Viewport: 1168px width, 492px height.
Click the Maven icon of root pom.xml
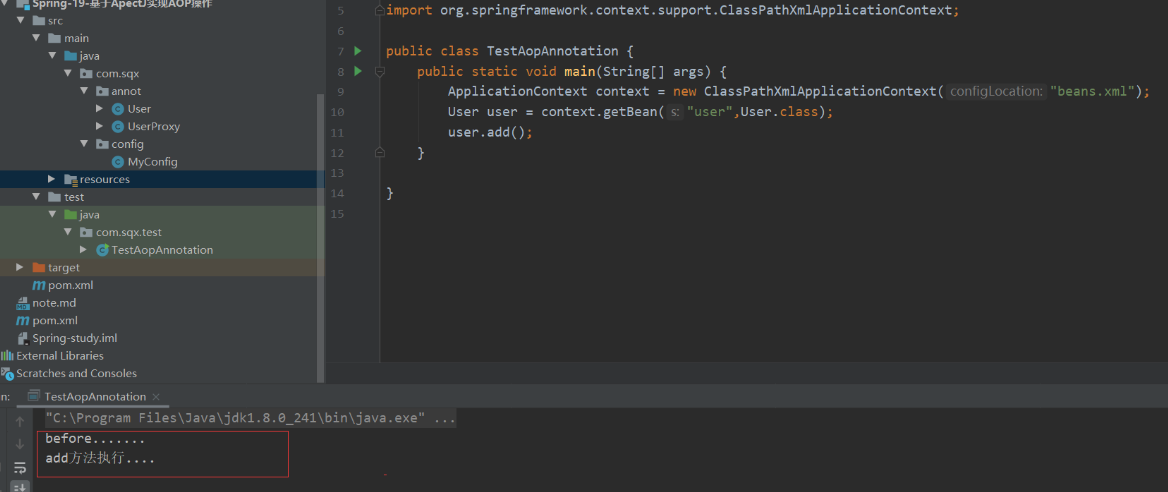coord(23,321)
